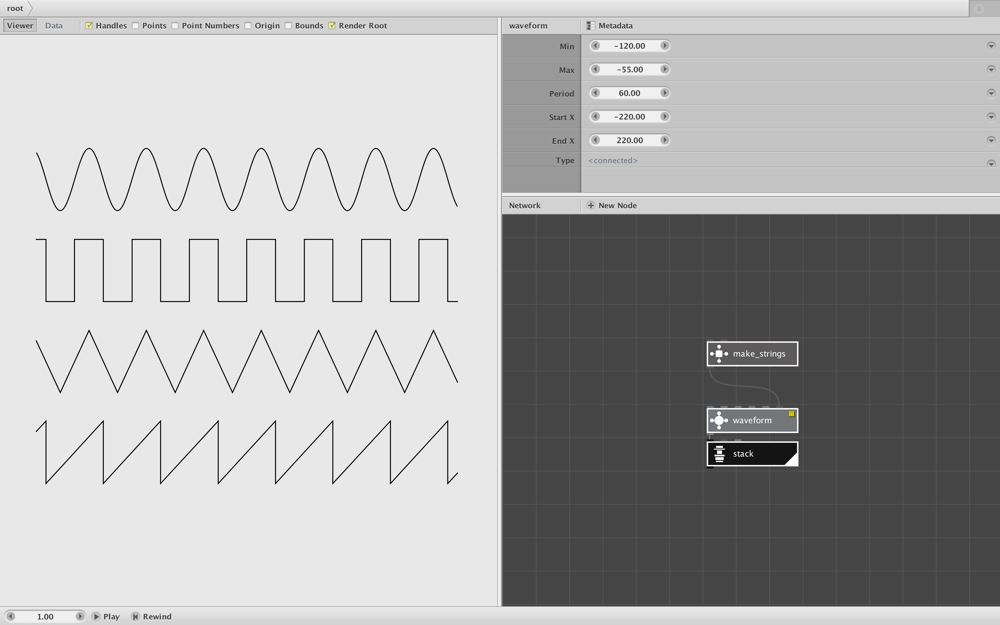Viewport: 1000px width, 625px height.
Task: Toggle the Handles checkbox
Action: tap(89, 26)
